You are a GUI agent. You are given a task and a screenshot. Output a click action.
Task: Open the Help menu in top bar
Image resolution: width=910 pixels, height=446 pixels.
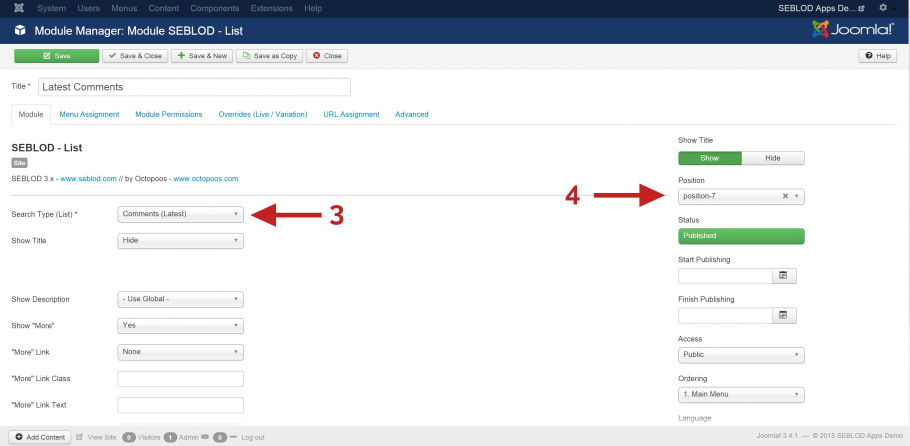click(x=313, y=8)
